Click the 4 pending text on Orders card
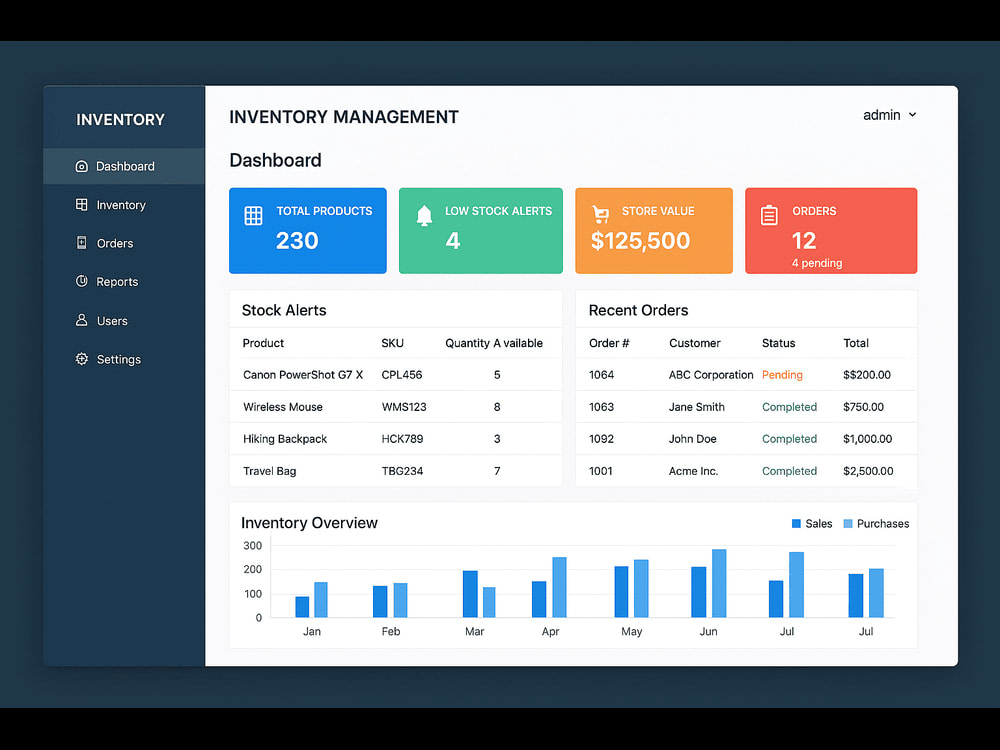Screen dimensions: 1000x750 (817, 263)
